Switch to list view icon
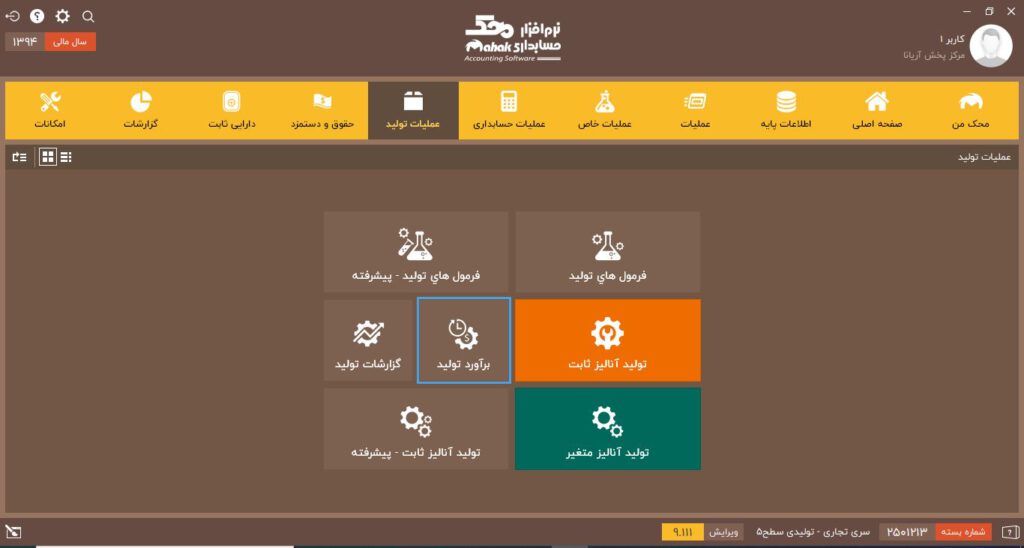Image resolution: width=1024 pixels, height=548 pixels. (x=66, y=157)
